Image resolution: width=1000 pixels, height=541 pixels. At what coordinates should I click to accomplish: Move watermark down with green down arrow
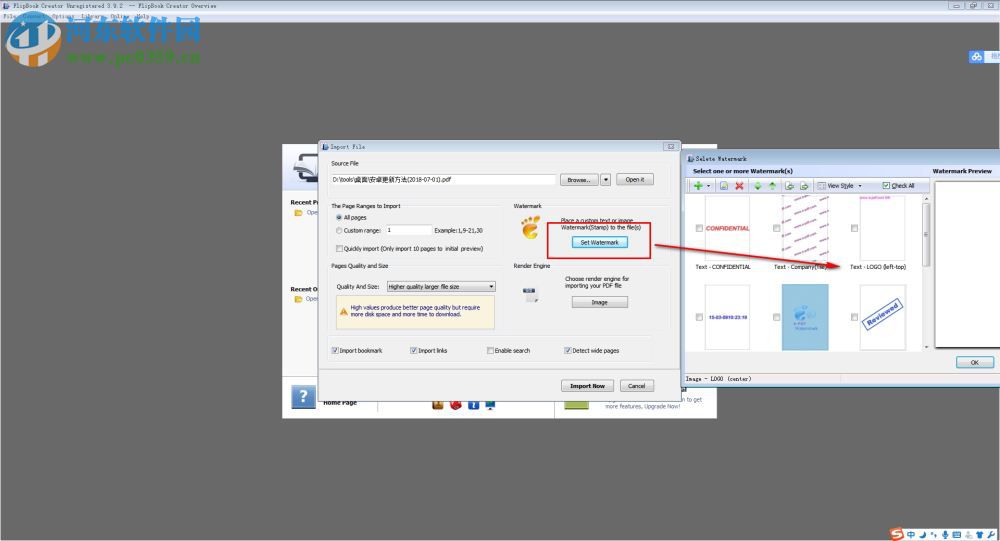pyautogui.click(x=758, y=186)
